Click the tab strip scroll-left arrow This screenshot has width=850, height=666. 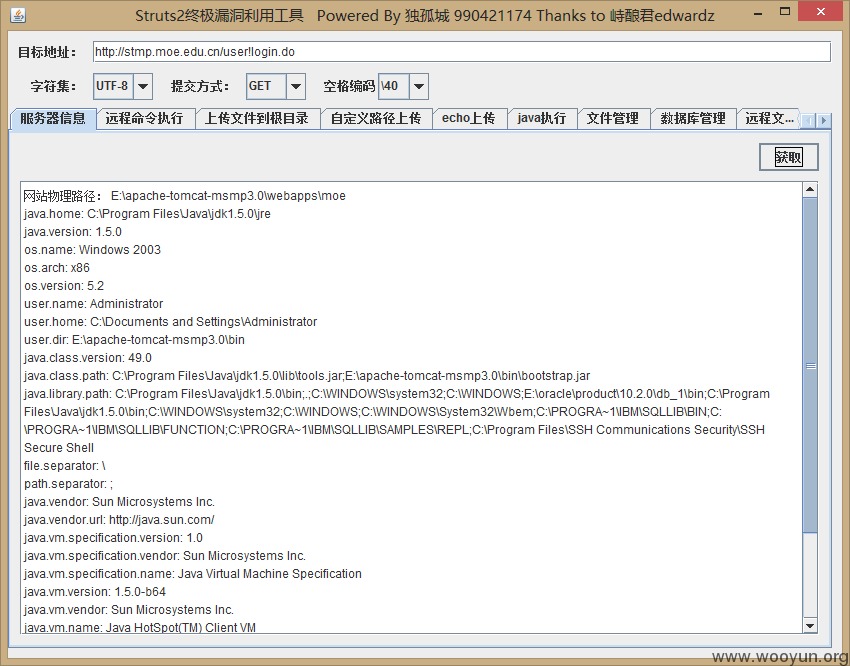[x=809, y=120]
